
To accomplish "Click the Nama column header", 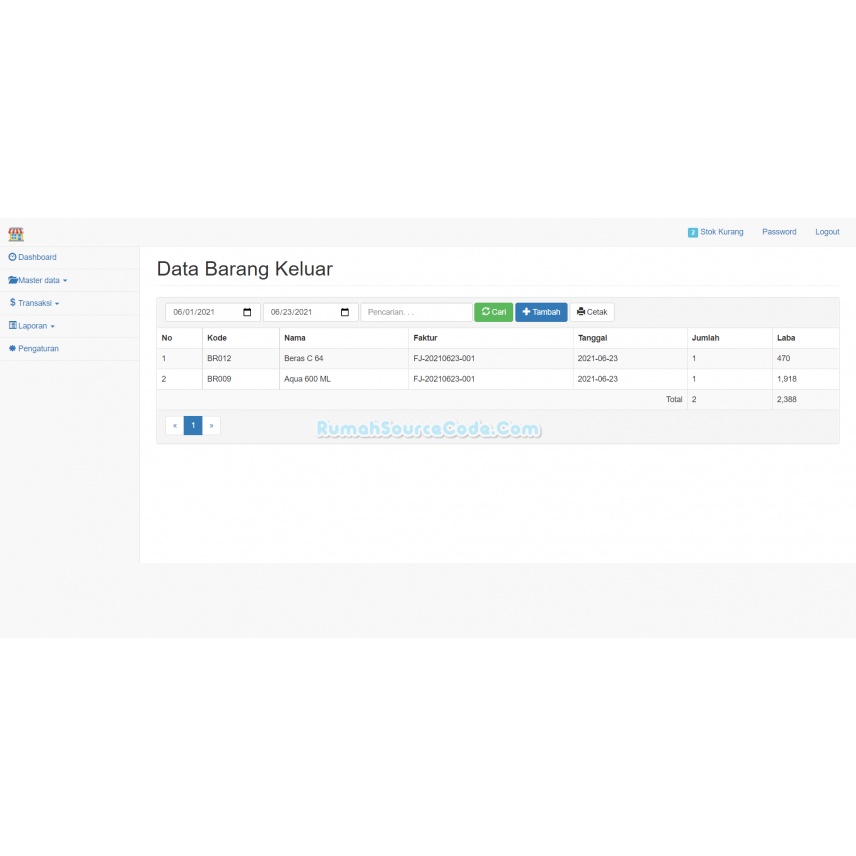I will coord(295,338).
